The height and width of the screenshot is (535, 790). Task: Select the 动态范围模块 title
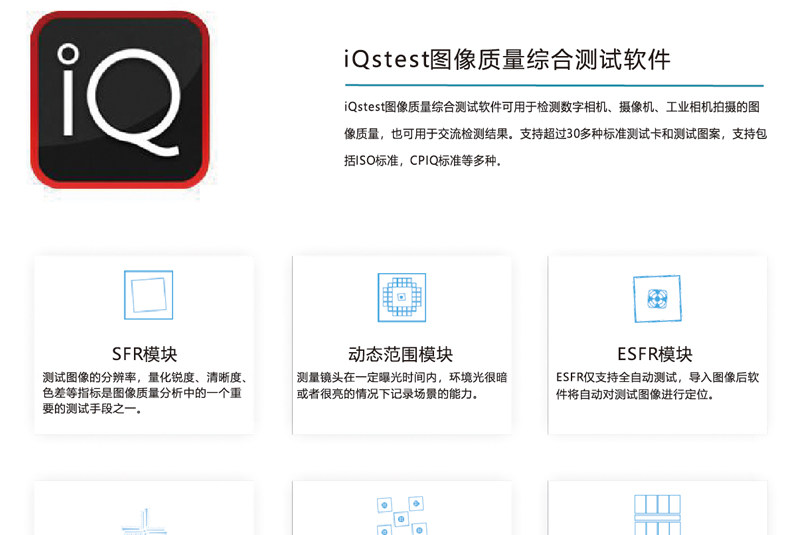coord(401,354)
